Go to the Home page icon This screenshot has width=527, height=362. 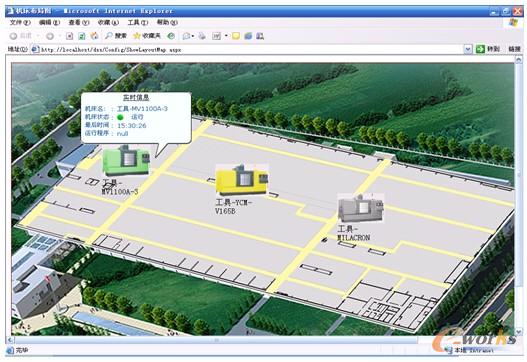click(94, 36)
